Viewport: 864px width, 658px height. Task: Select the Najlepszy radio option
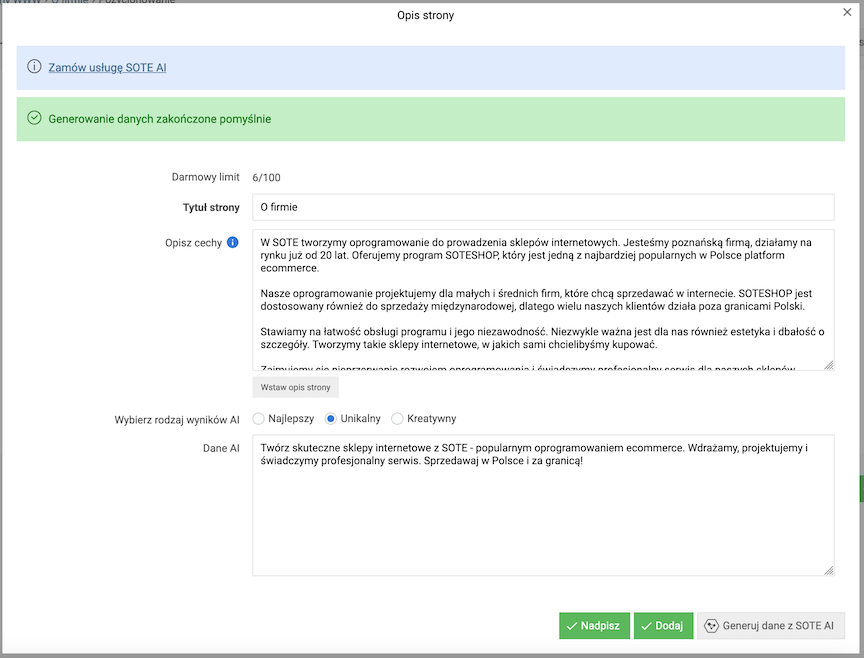click(x=258, y=419)
